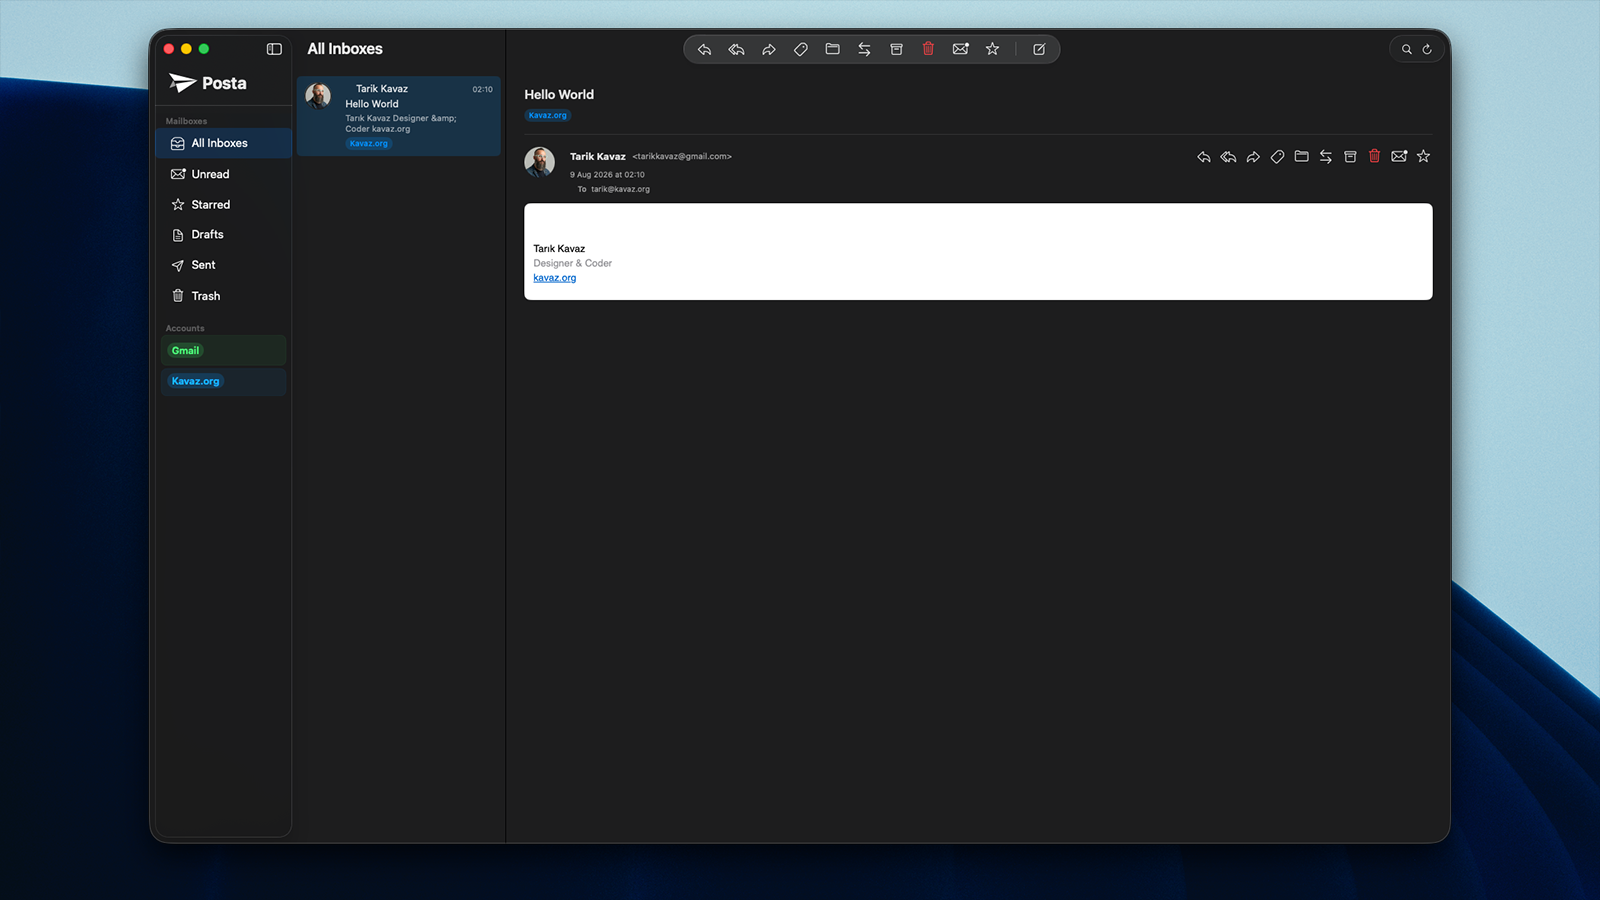Toggle the sidebar with the panel icon

coord(274,49)
